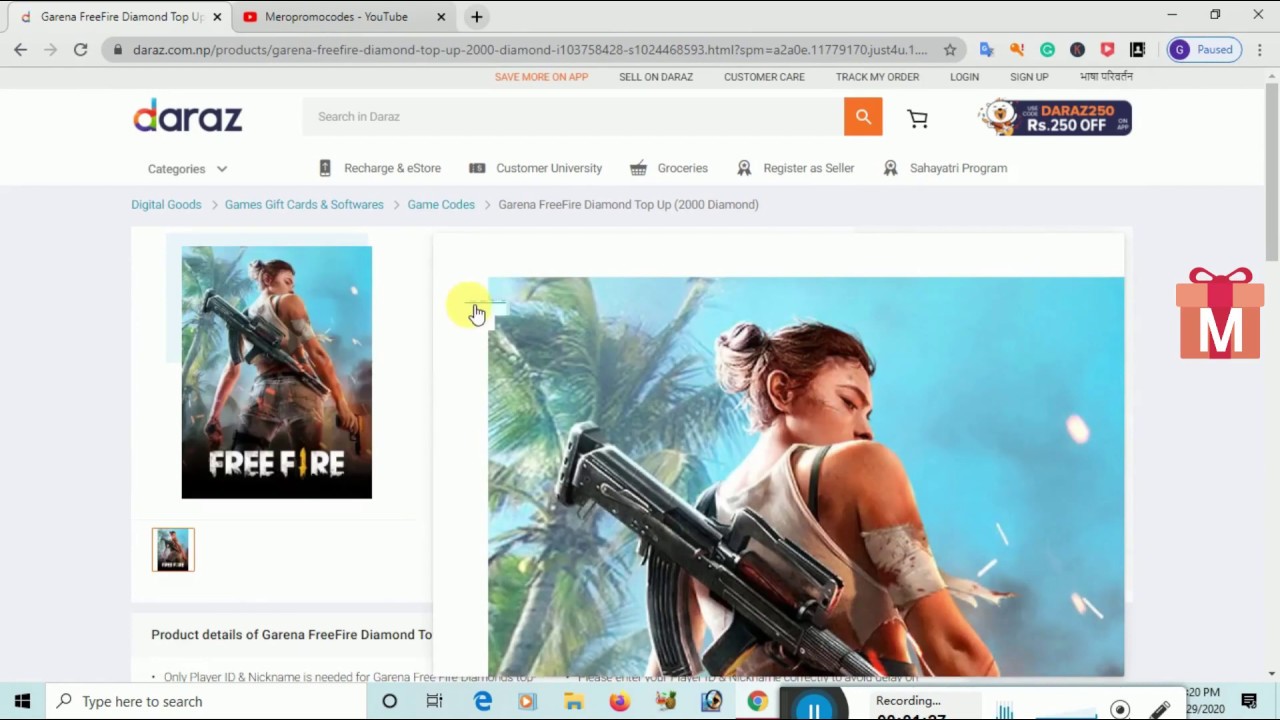Pause the screen recording
Screen dimensions: 1280x720
click(x=814, y=708)
